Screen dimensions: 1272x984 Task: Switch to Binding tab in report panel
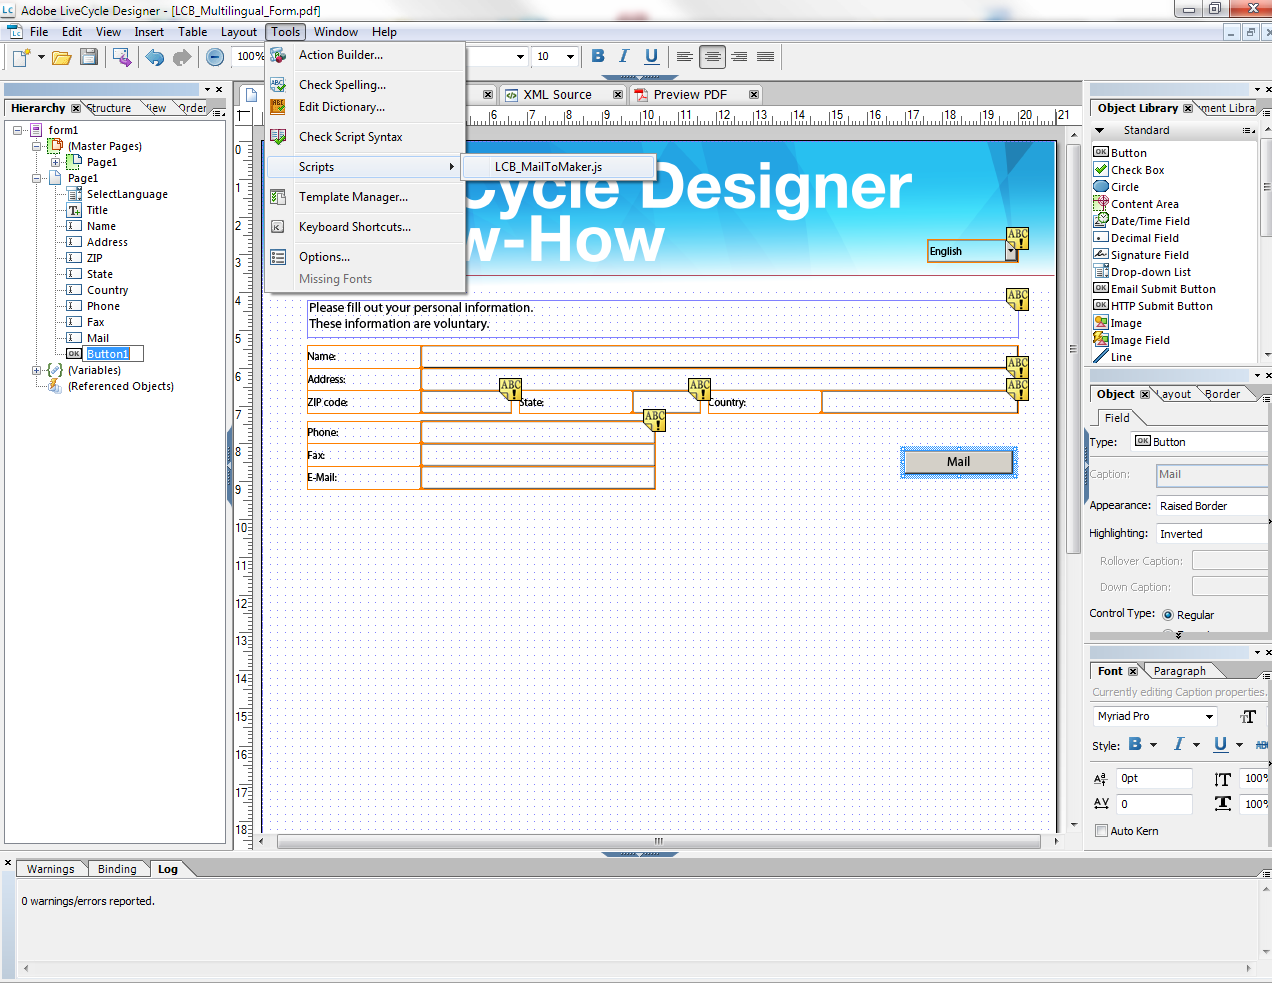(x=117, y=869)
